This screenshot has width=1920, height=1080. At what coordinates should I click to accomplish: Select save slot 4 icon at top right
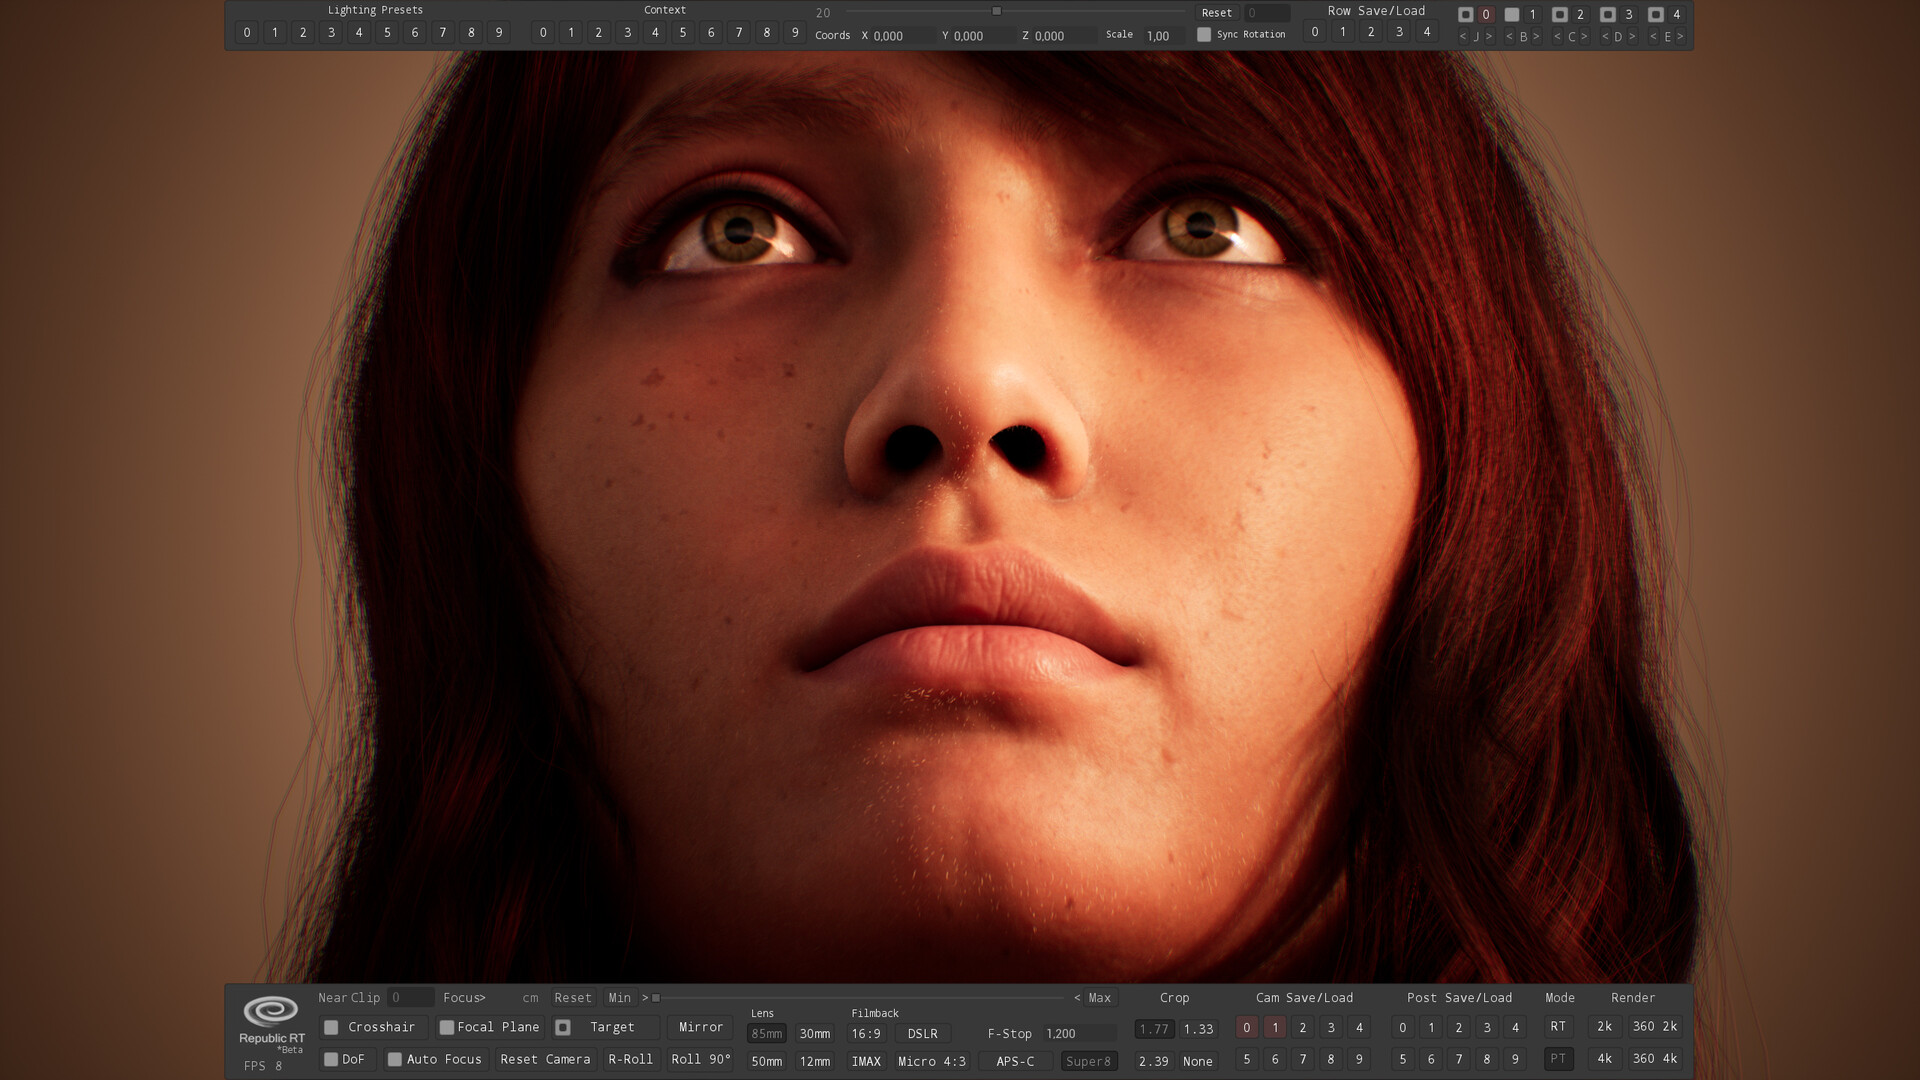(1654, 15)
